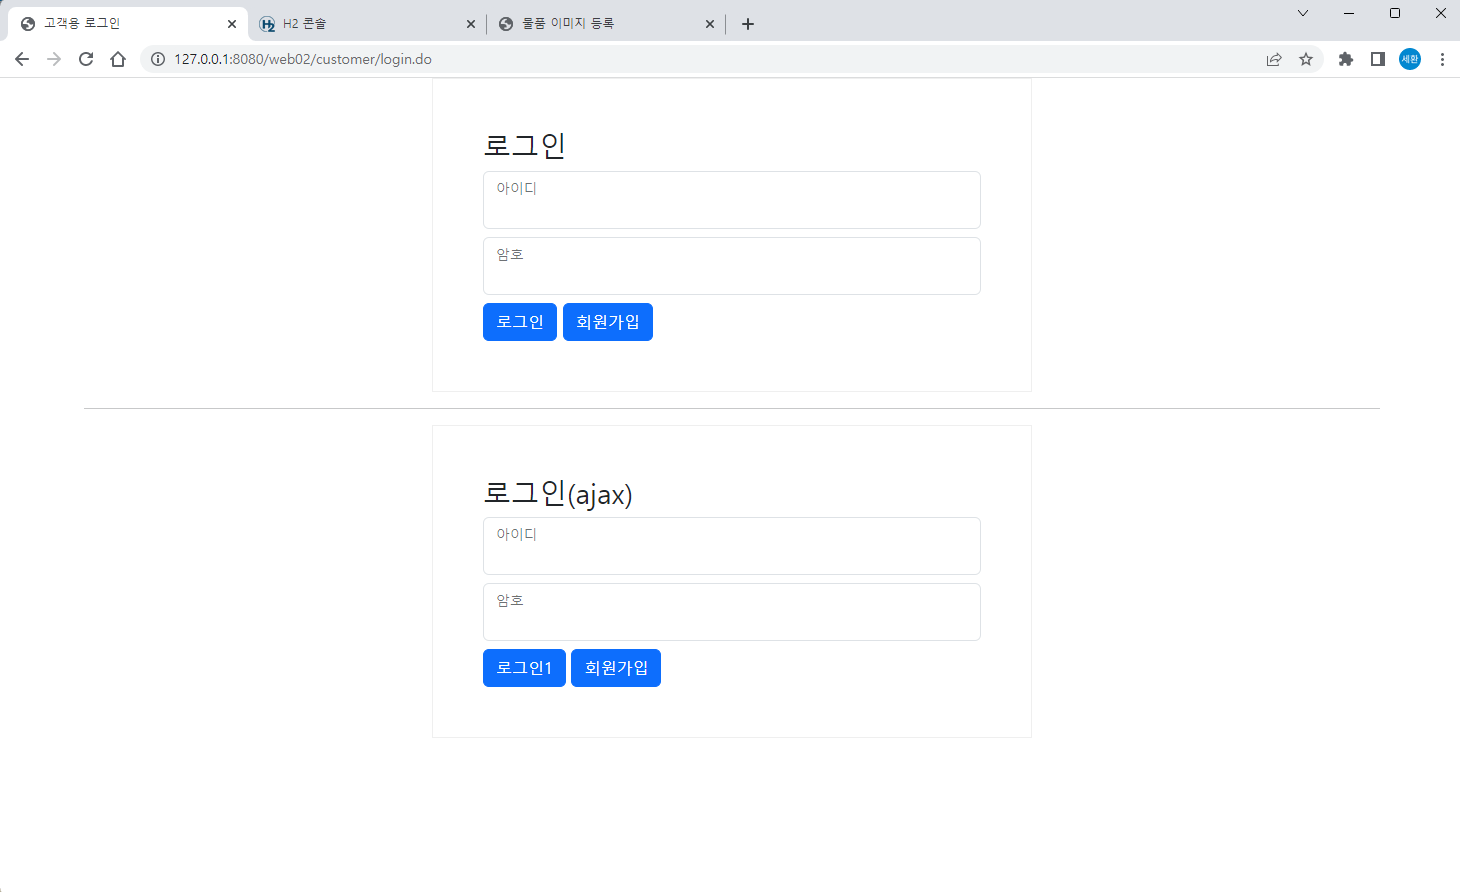This screenshot has width=1460, height=892.
Task: Reload the current page
Action: pyautogui.click(x=86, y=59)
